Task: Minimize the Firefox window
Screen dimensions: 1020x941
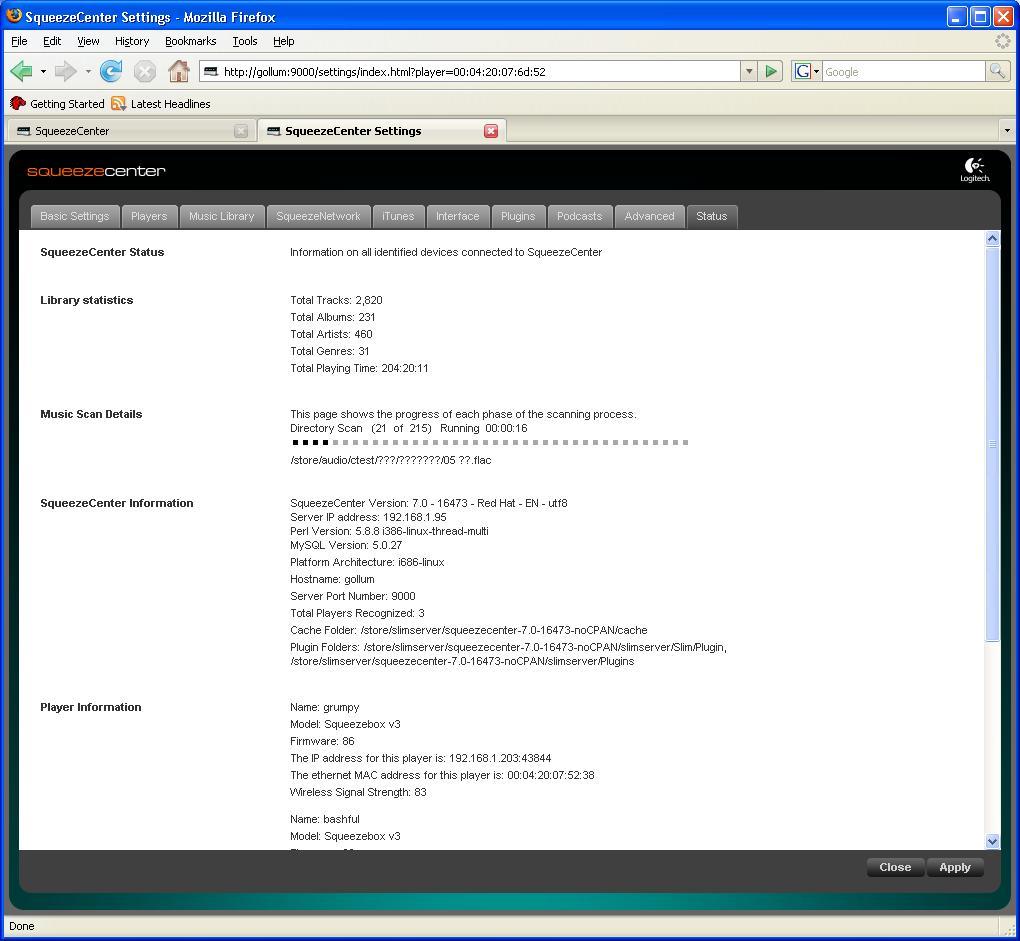Action: click(956, 16)
